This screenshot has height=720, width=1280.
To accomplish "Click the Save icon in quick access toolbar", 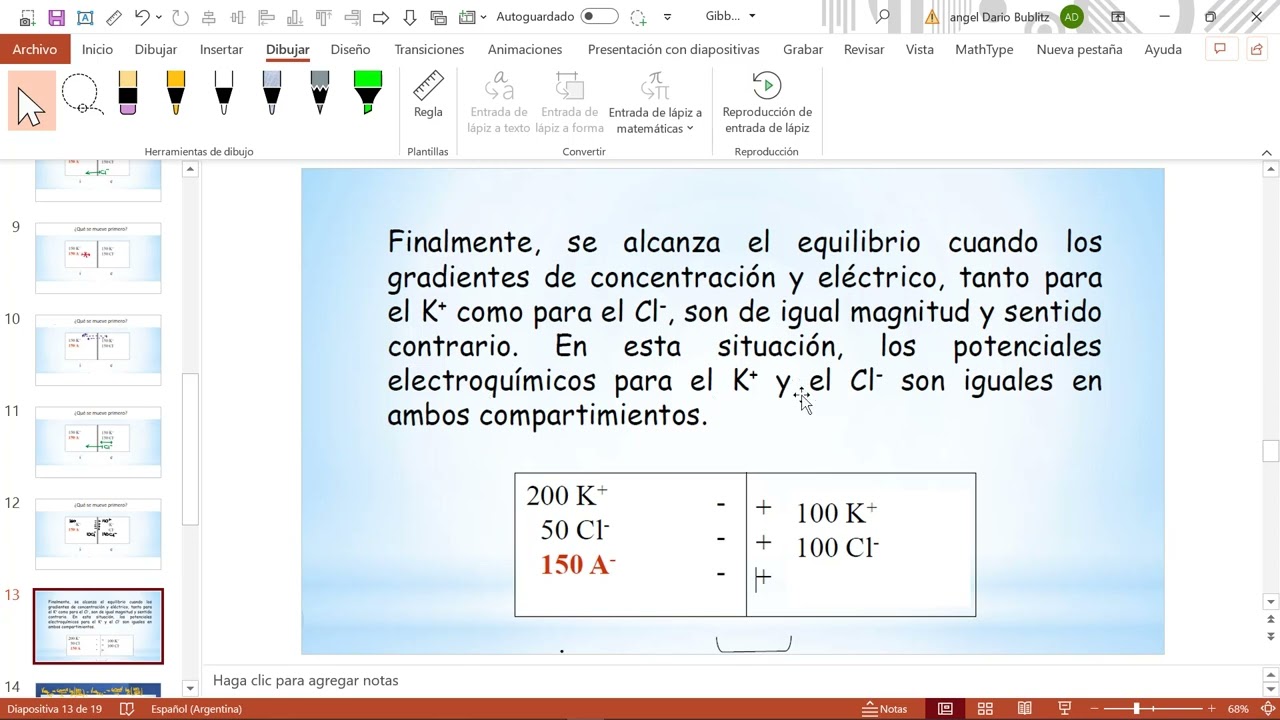I will click(x=56, y=17).
